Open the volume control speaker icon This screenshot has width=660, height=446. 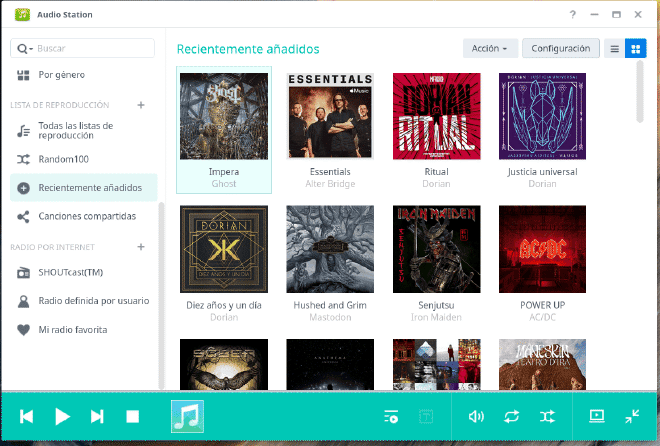point(476,417)
